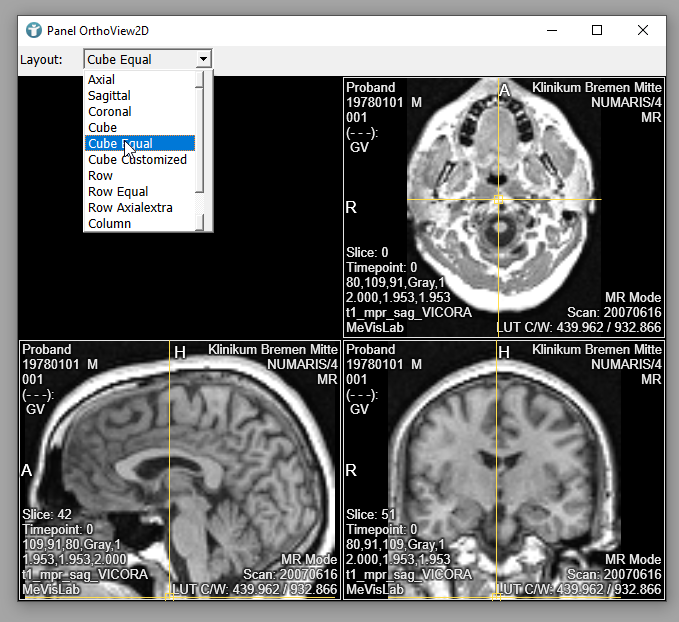679x622 pixels.
Task: Click the MeVisLab application icon in title bar
Action: coord(33,30)
